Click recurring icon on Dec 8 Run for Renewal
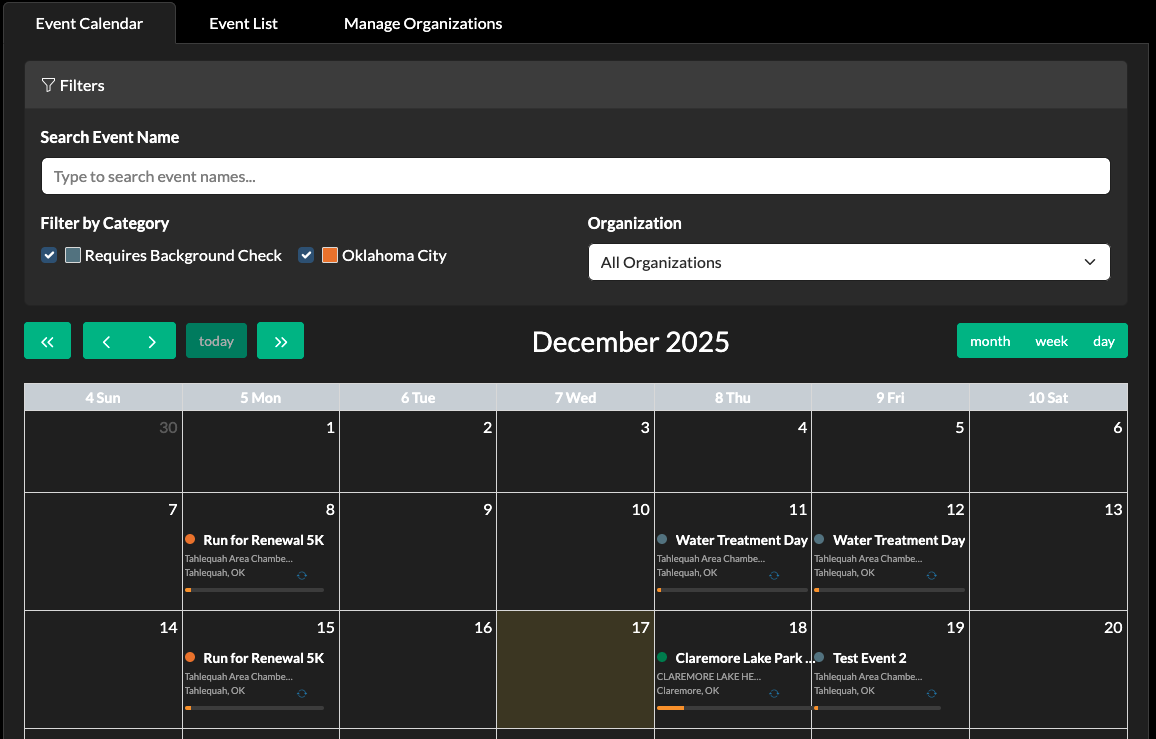The width and height of the screenshot is (1156, 739). pos(302,576)
